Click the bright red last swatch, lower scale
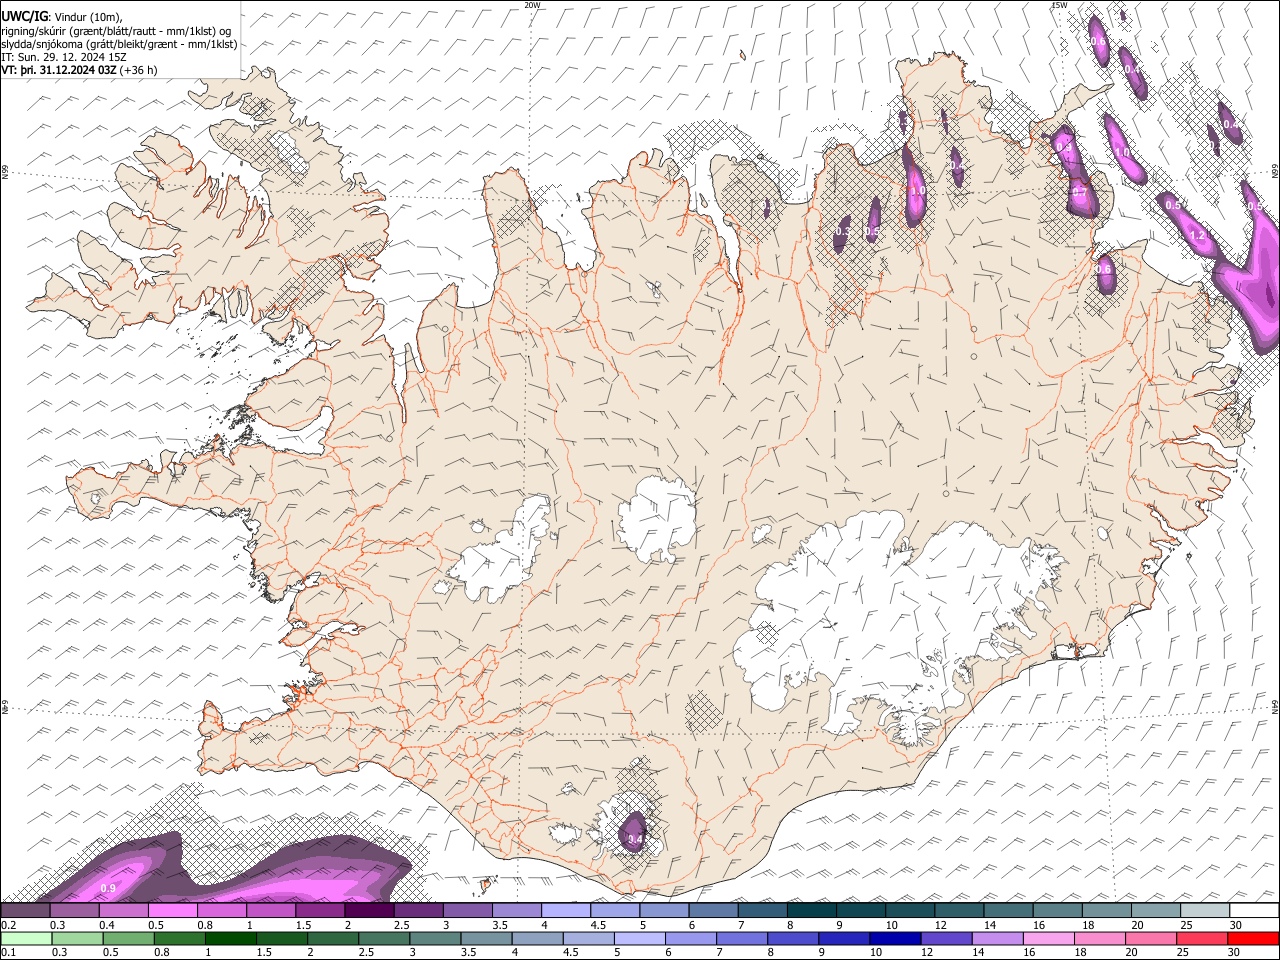This screenshot has height=960, width=1280. click(1254, 938)
